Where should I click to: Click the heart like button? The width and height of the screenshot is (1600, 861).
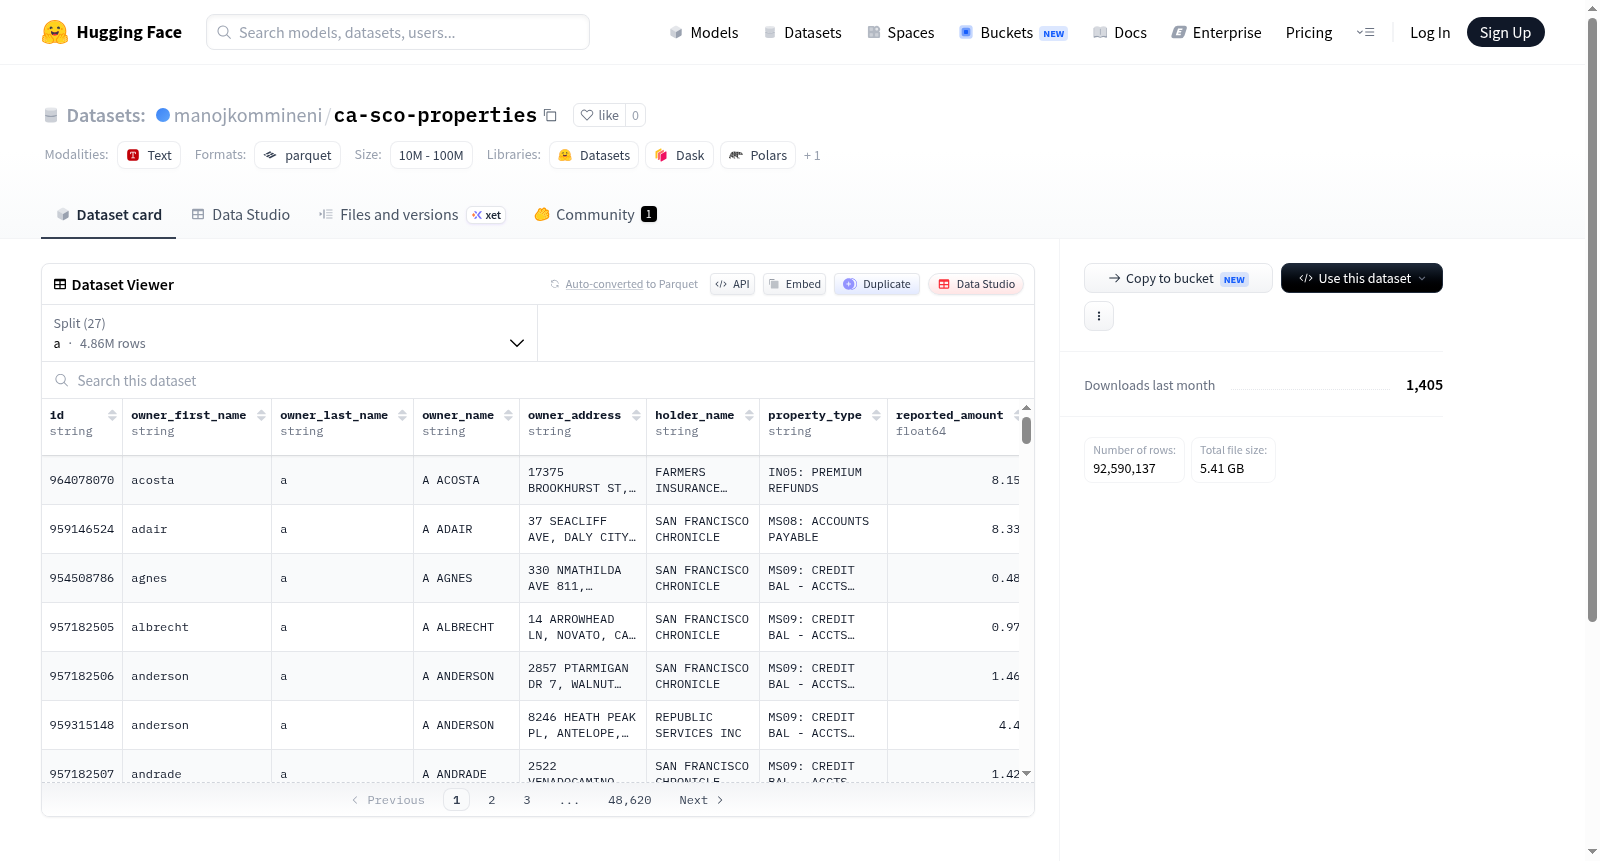(x=599, y=115)
